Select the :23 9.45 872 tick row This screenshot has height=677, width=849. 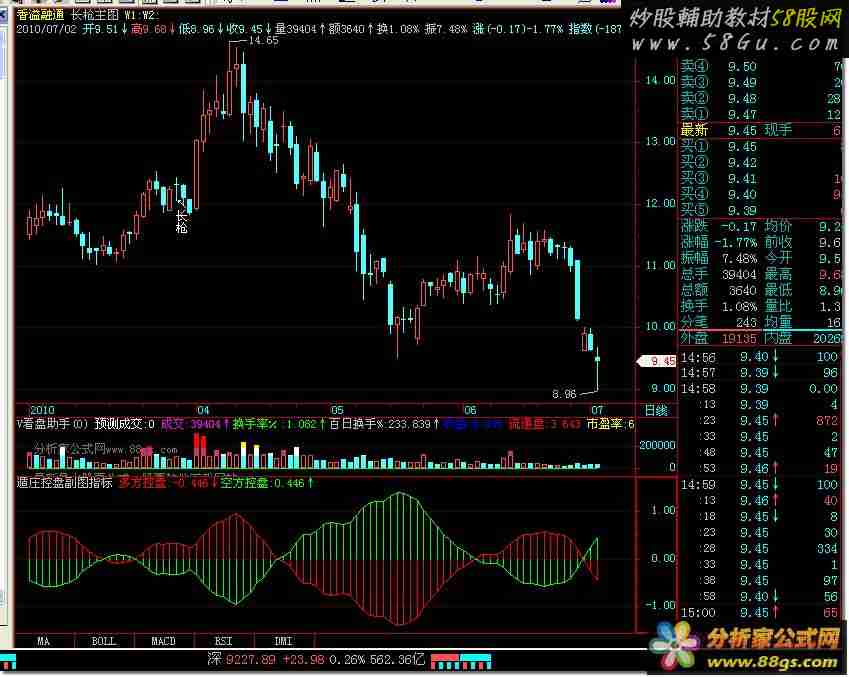click(760, 420)
